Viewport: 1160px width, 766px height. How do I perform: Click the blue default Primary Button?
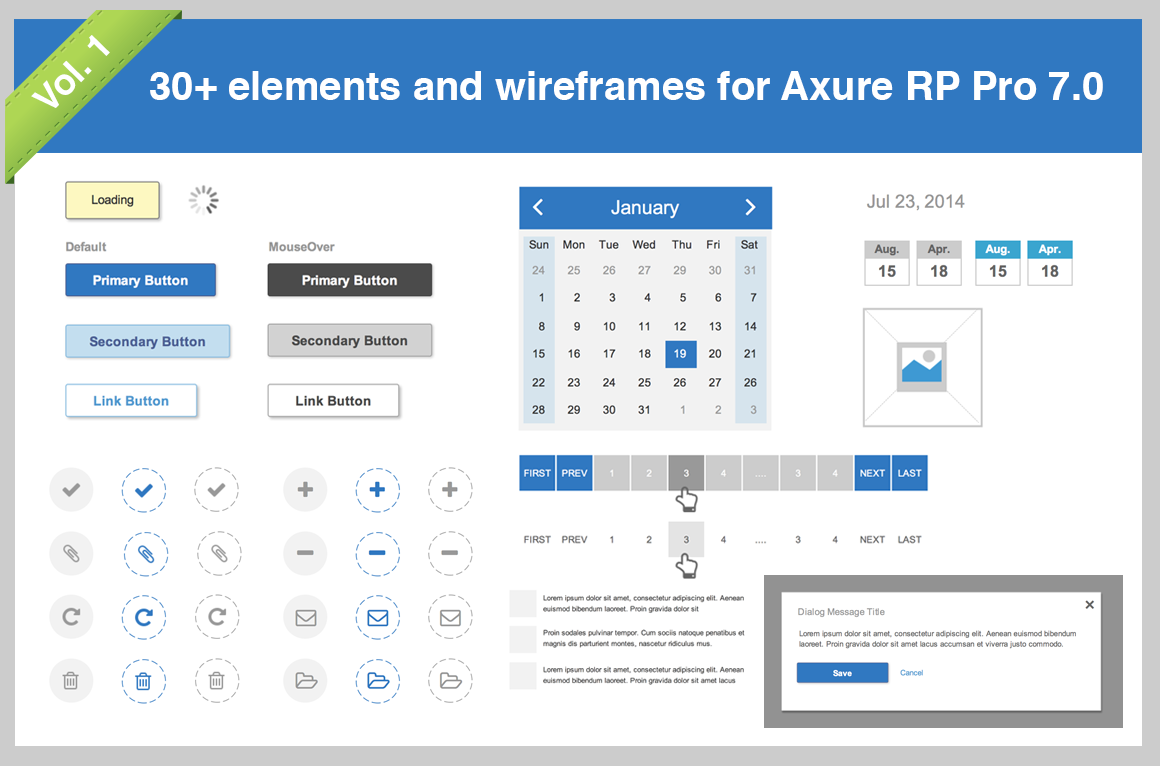[x=140, y=281]
